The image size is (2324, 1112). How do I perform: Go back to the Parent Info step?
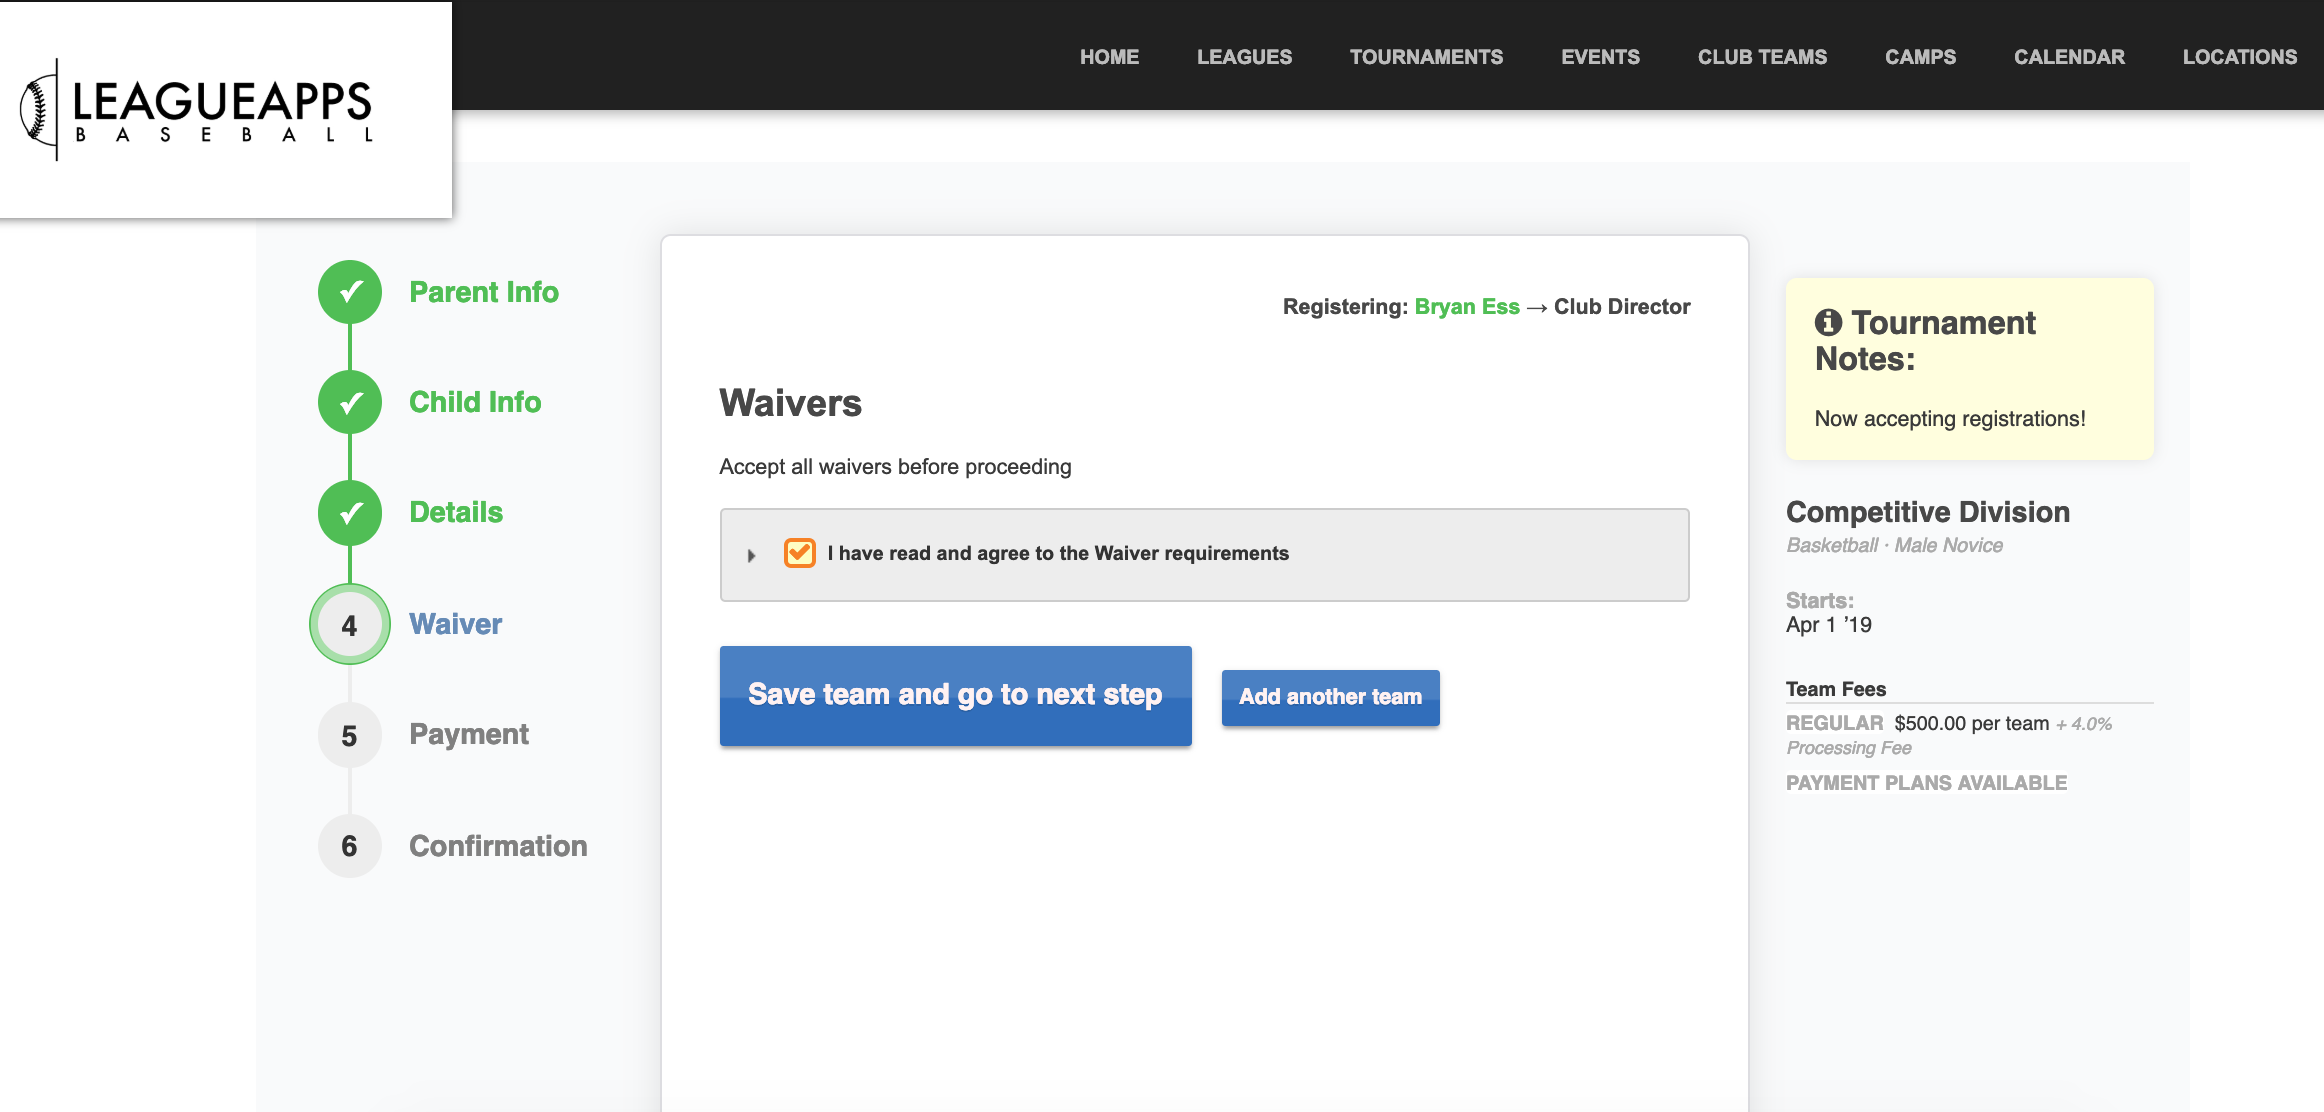point(484,292)
